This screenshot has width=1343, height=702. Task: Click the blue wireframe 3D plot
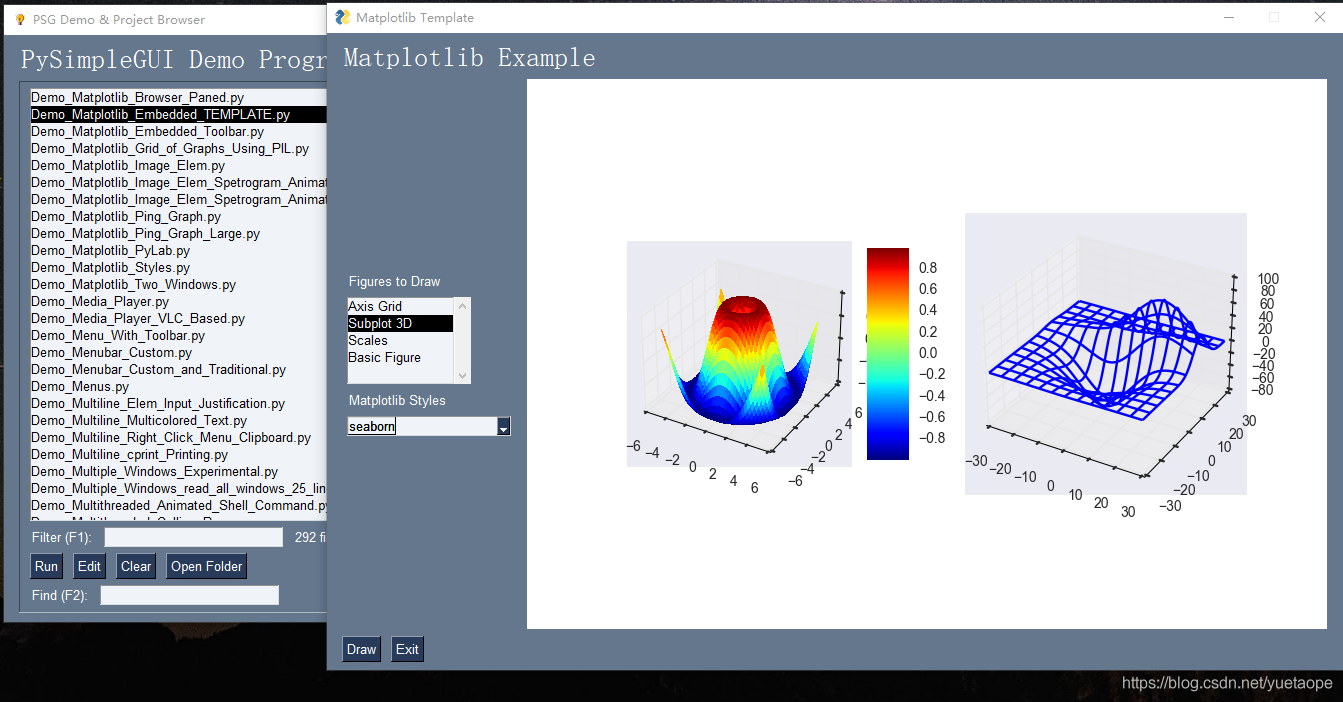coord(1105,354)
